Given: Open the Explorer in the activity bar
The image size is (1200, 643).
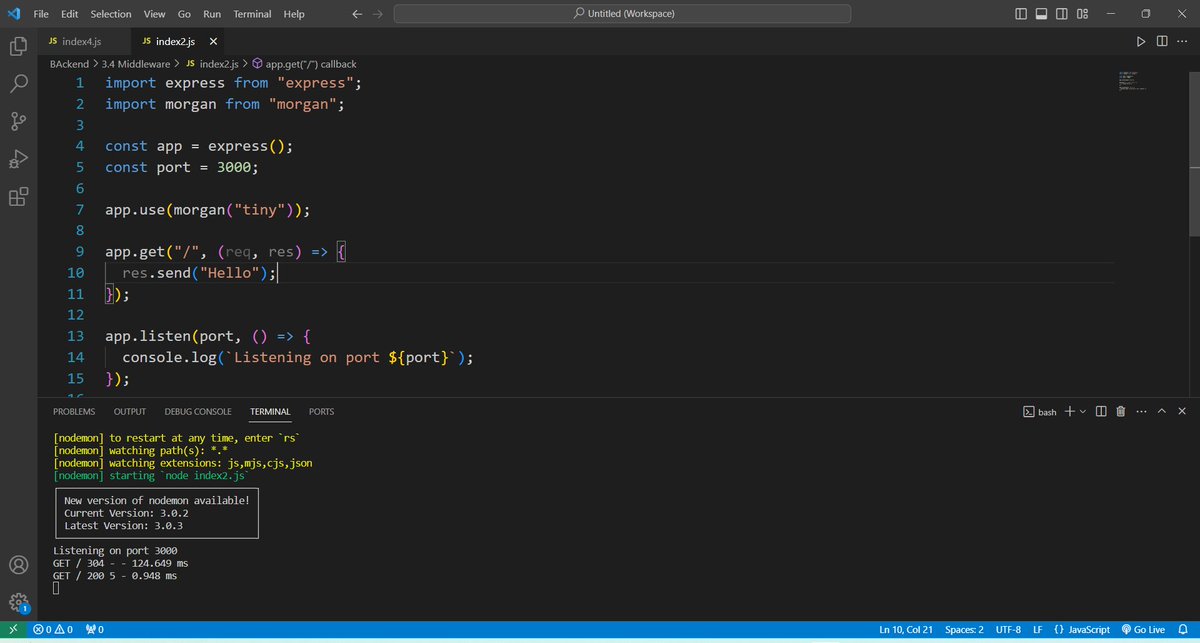Looking at the screenshot, I should (x=18, y=46).
